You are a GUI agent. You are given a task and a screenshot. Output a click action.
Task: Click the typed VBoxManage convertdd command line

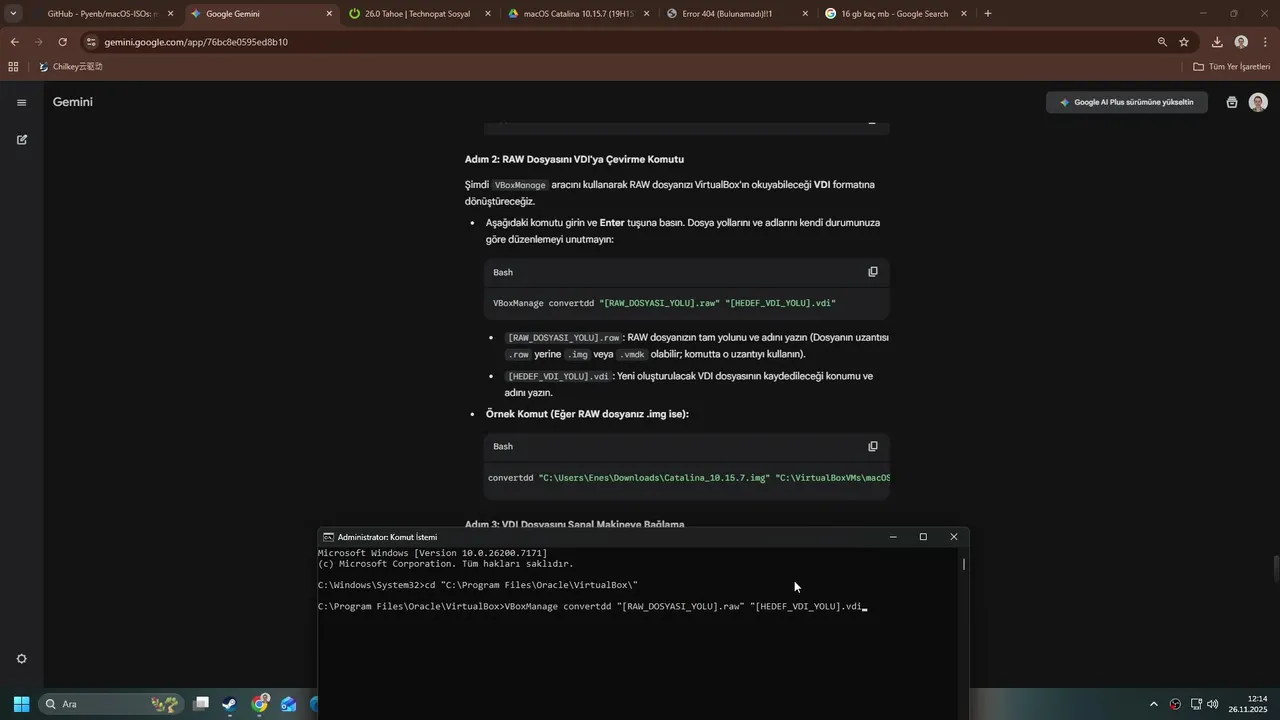click(x=592, y=607)
